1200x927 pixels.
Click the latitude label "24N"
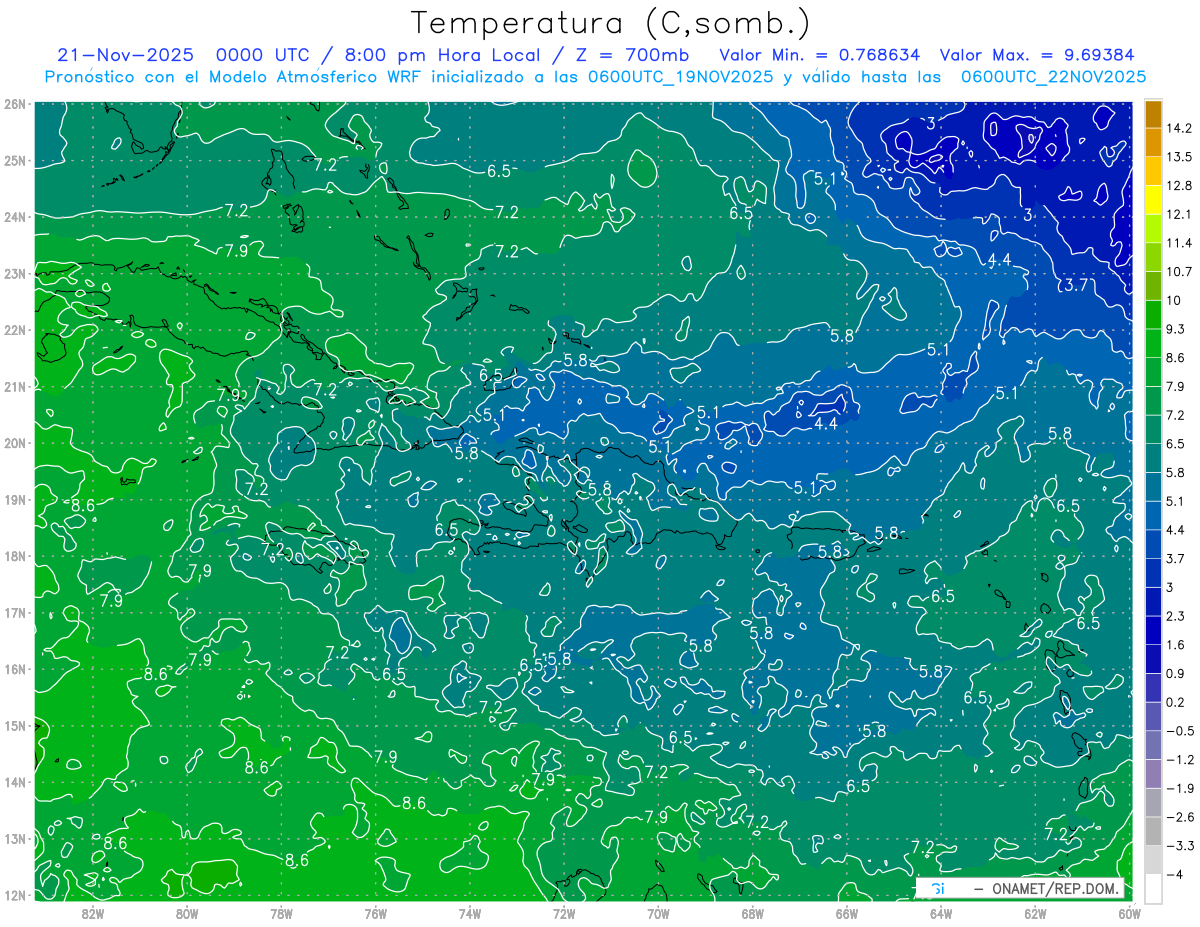click(x=15, y=217)
